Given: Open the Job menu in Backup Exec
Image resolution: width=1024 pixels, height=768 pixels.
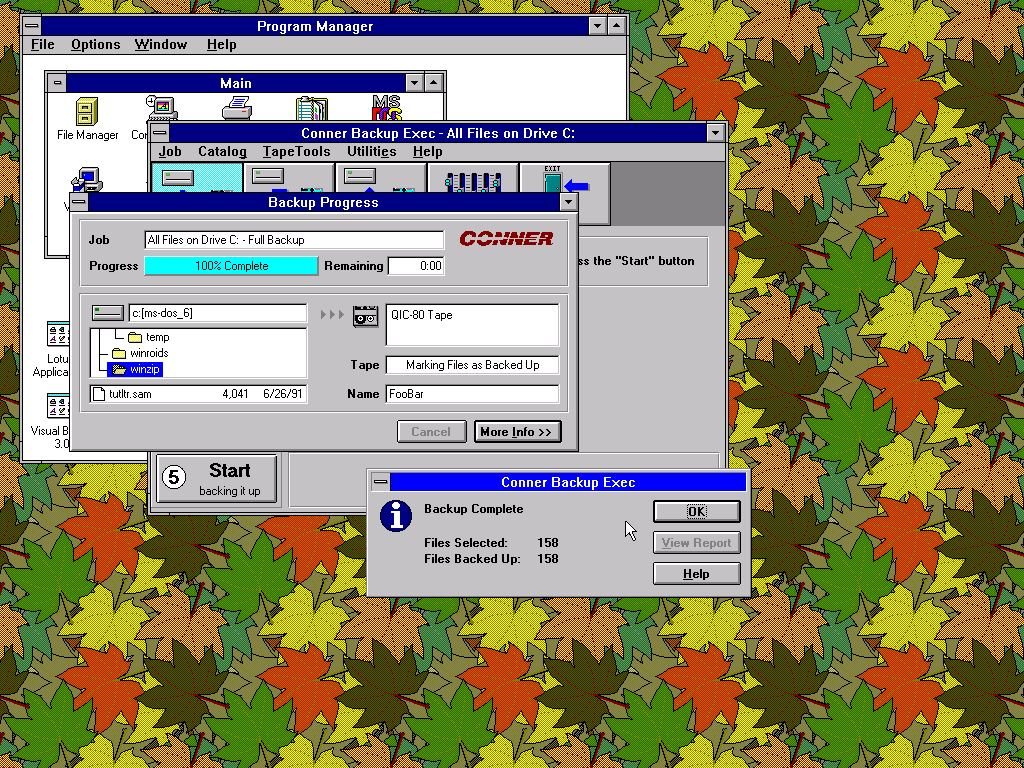Looking at the screenshot, I should 170,152.
